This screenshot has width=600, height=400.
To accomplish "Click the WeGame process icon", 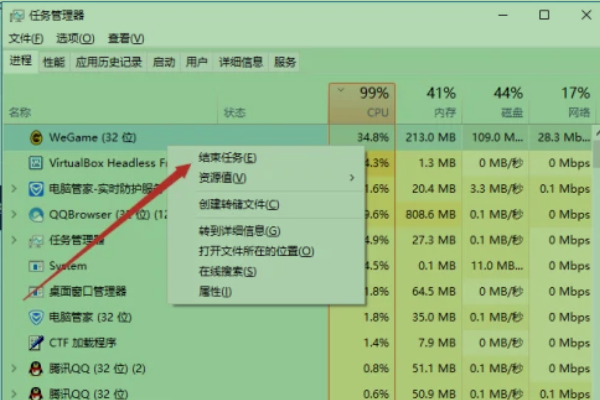I will (36, 137).
